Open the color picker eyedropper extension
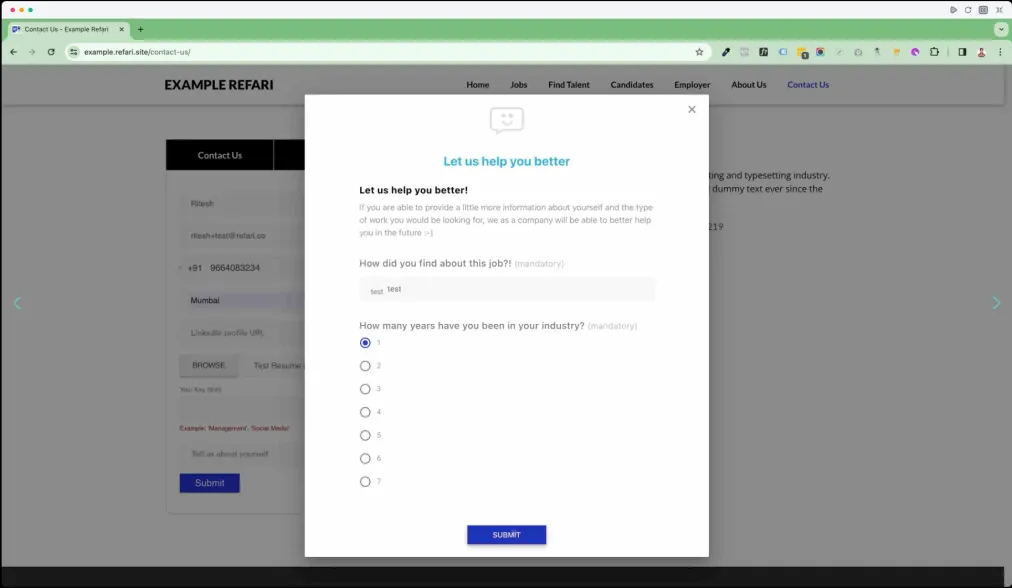Image resolution: width=1012 pixels, height=588 pixels. tap(725, 52)
